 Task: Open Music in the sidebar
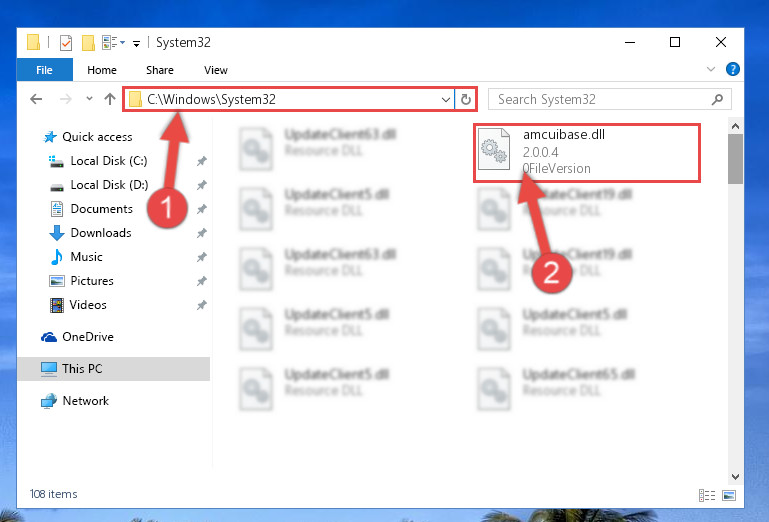tap(86, 257)
